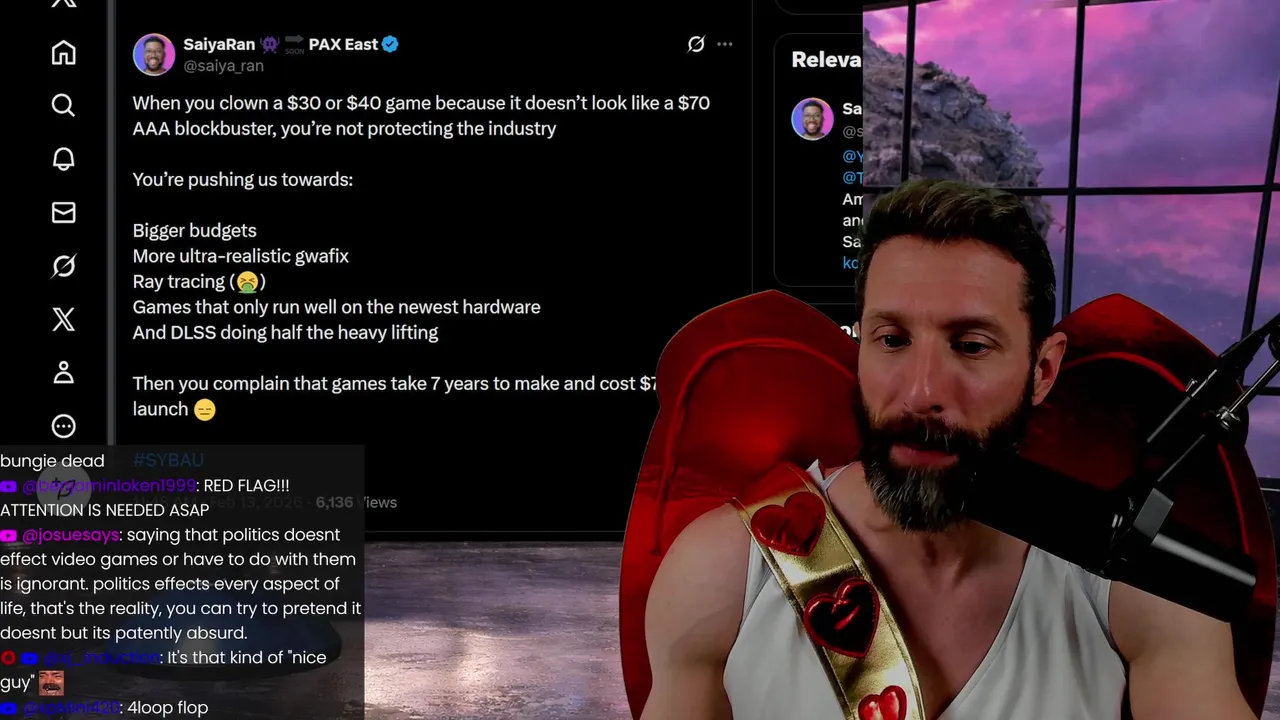The image size is (1280, 720).
Task: Open the X Premium icon in sidebar
Action: tap(63, 319)
